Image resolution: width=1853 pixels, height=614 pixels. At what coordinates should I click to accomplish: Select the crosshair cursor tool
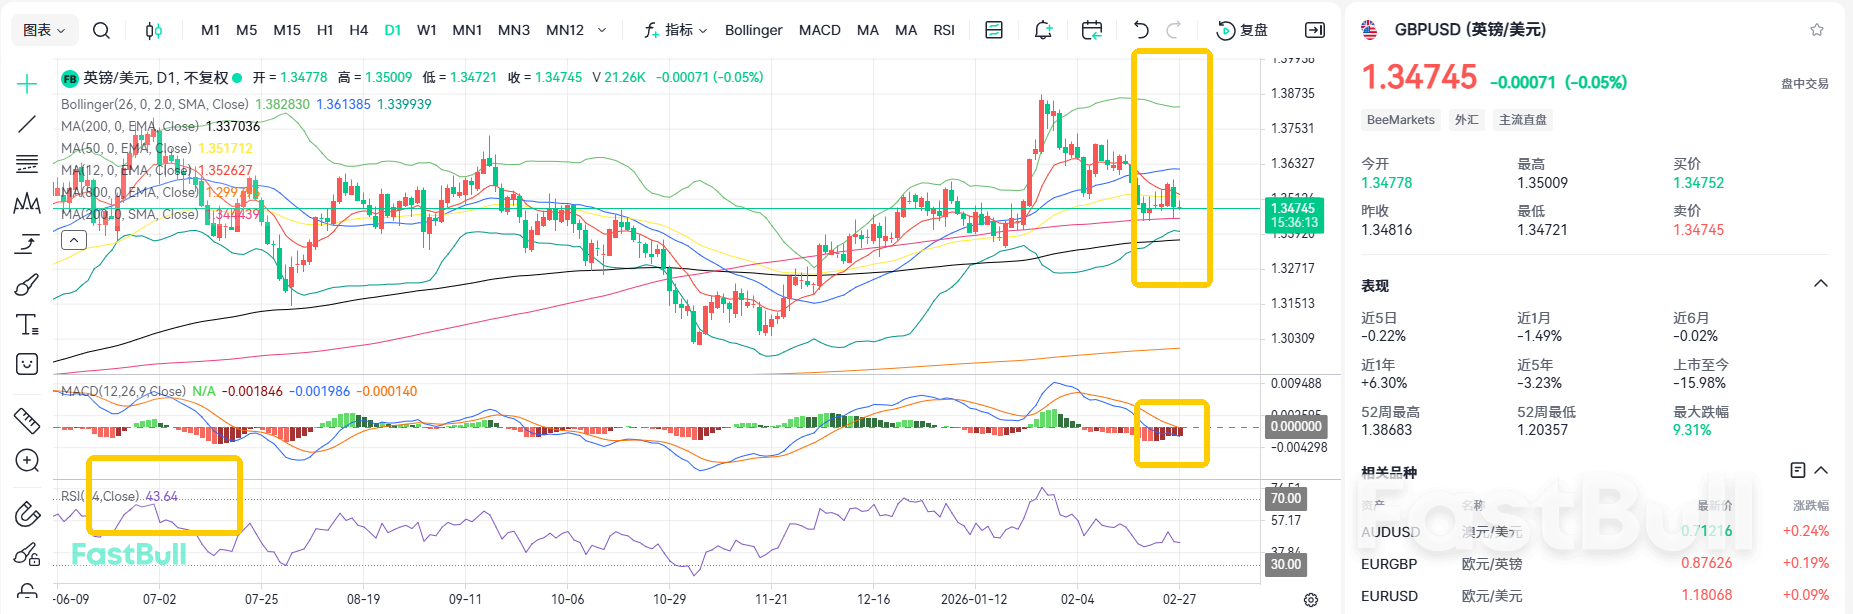27,84
